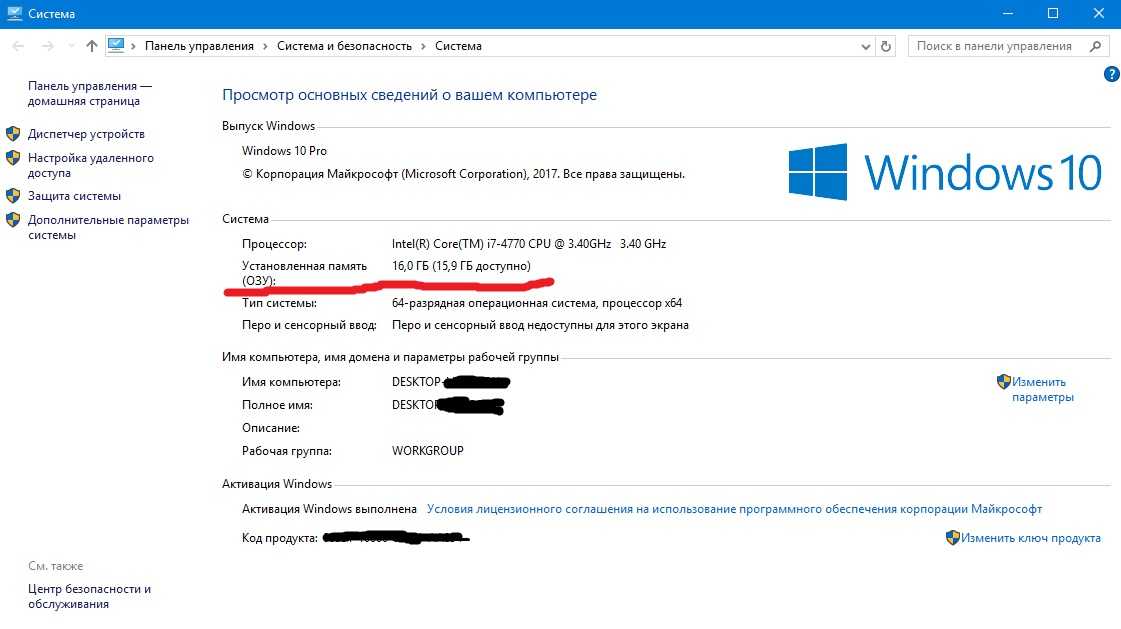
Task: Click the Intel Core i7-4770 processor value
Action: coord(529,244)
